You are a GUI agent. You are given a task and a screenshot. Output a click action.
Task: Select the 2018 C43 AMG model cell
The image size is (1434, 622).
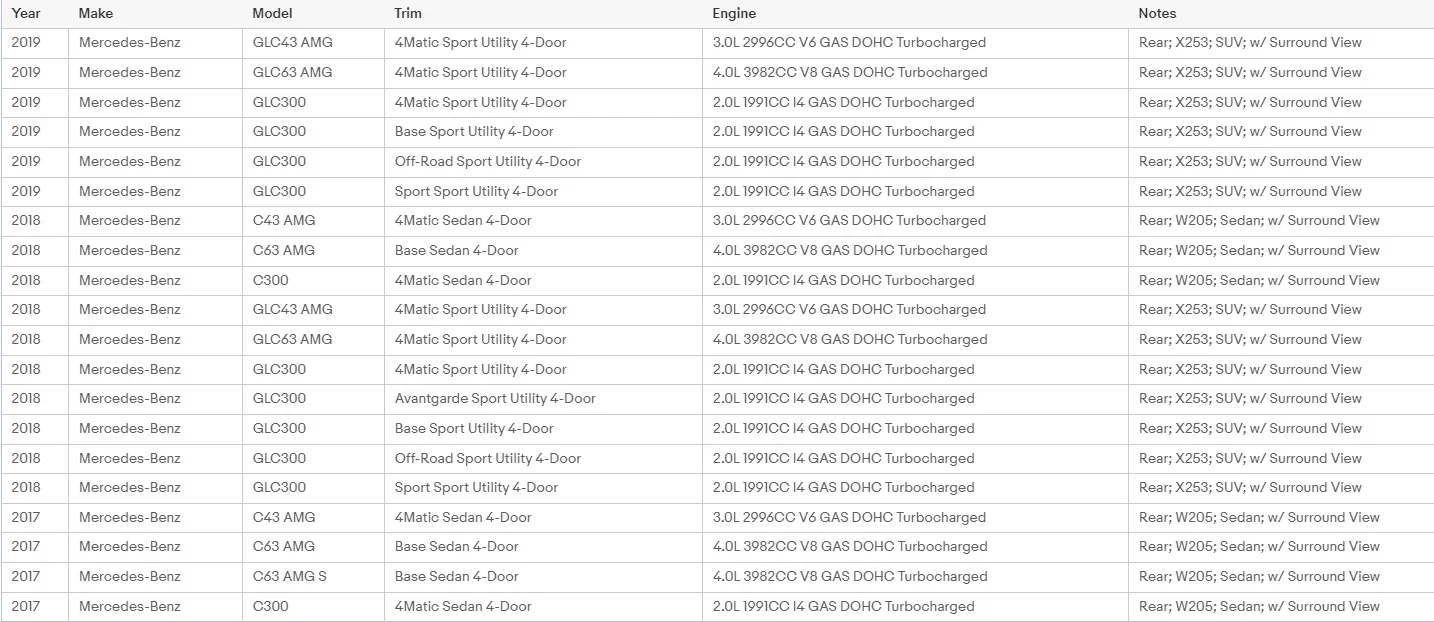click(284, 221)
